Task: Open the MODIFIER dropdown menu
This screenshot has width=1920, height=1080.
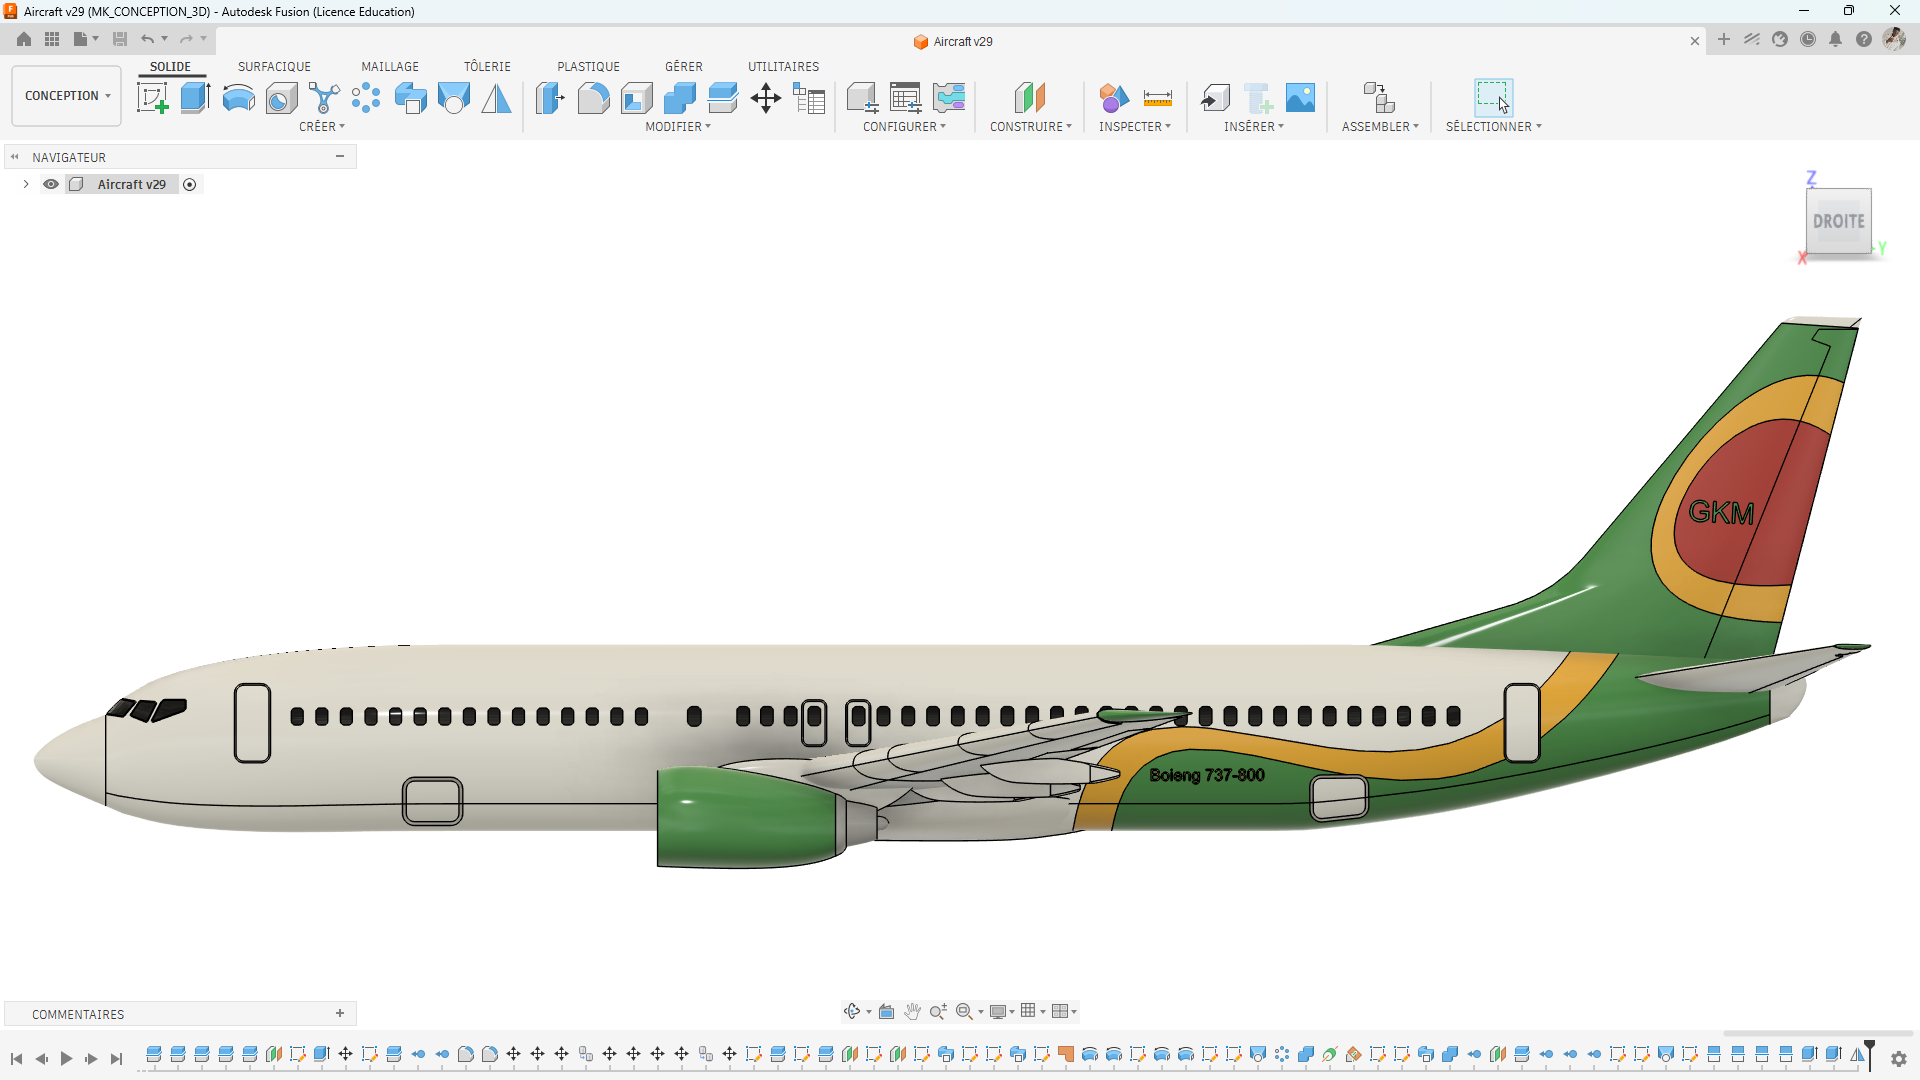Action: [678, 127]
